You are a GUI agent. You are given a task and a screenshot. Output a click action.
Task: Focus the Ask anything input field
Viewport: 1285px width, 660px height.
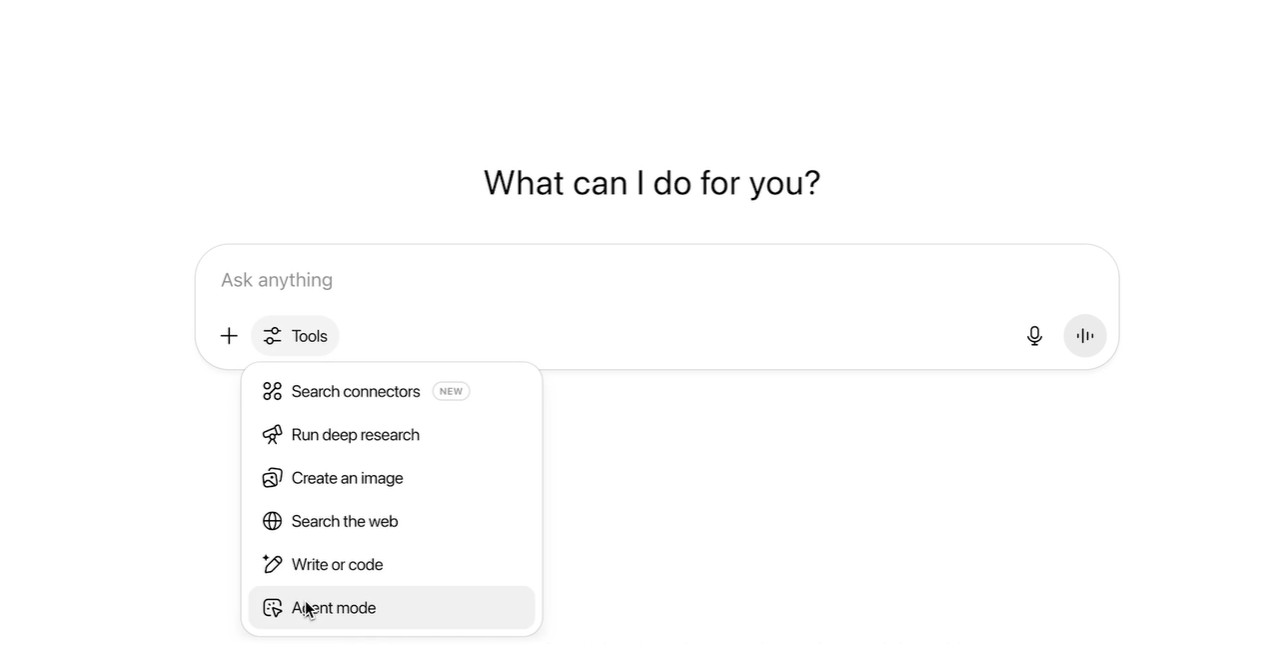[x=640, y=280]
